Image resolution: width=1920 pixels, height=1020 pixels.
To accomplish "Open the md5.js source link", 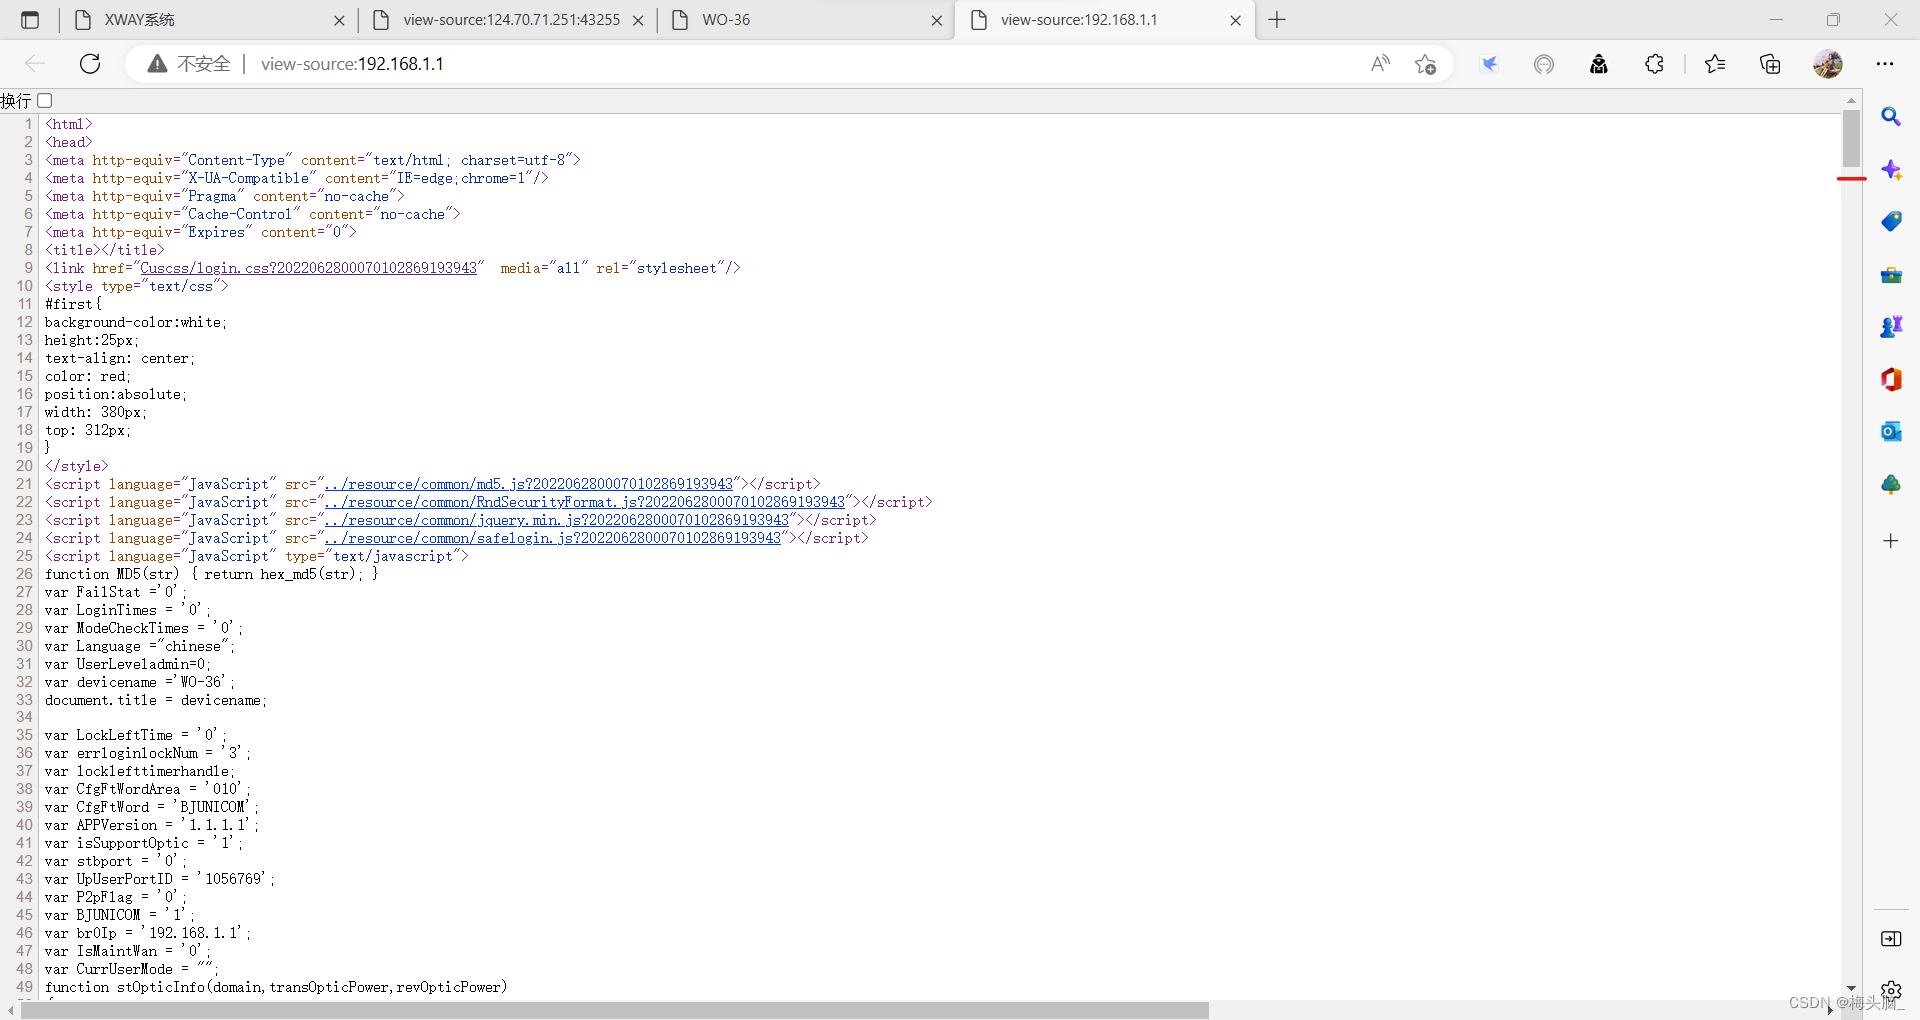I will [x=529, y=484].
